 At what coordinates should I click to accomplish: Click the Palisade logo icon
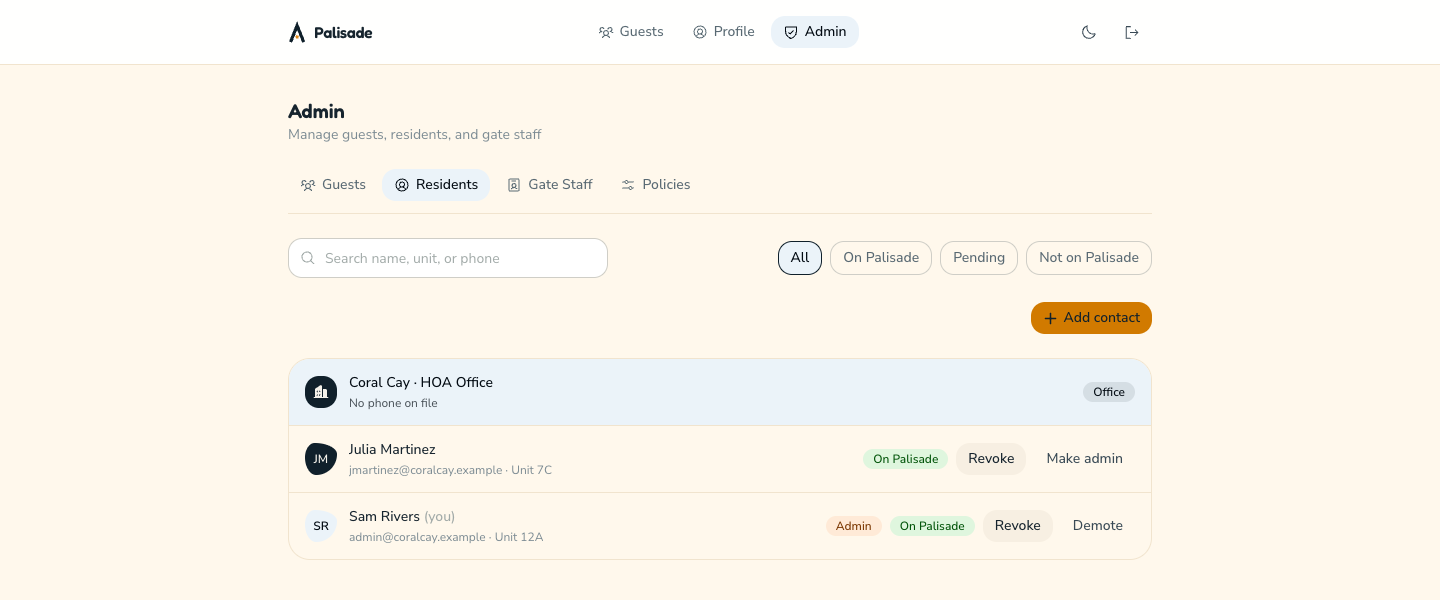tap(297, 32)
